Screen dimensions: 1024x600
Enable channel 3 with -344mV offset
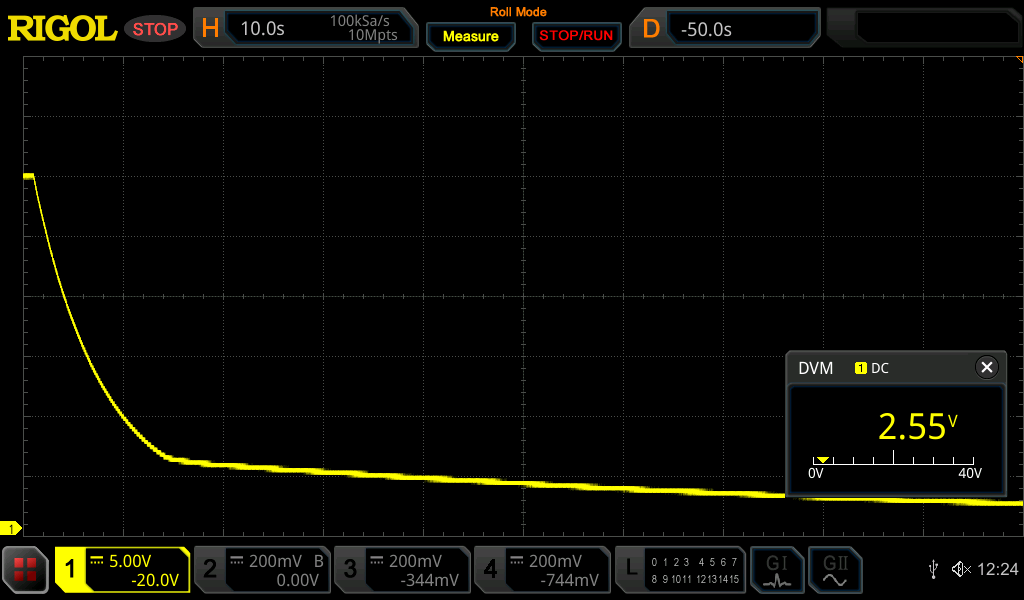(401, 570)
